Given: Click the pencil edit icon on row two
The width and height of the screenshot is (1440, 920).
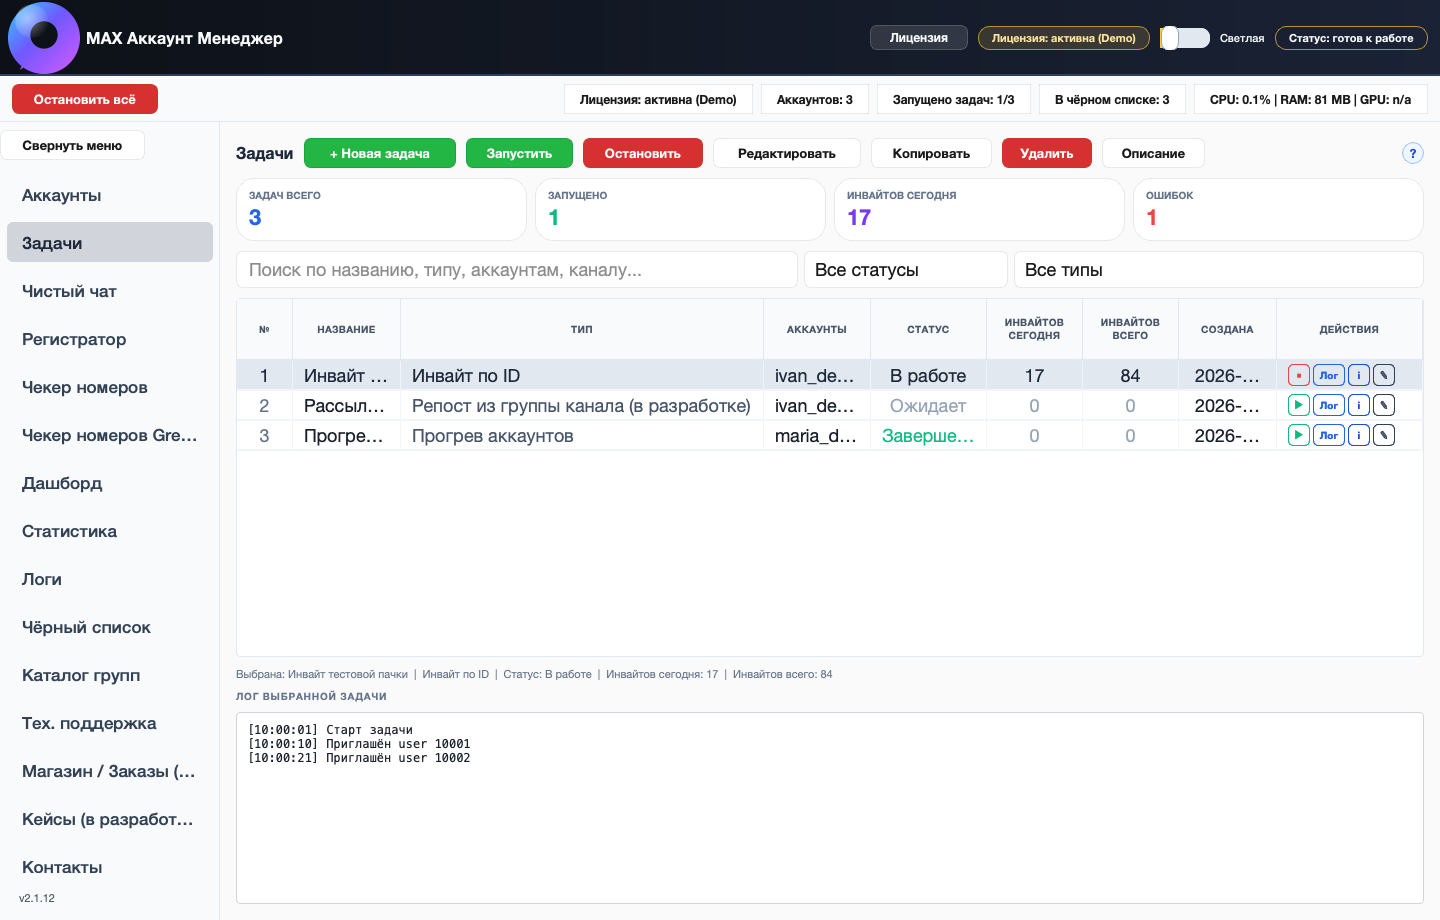Looking at the screenshot, I should (1384, 405).
